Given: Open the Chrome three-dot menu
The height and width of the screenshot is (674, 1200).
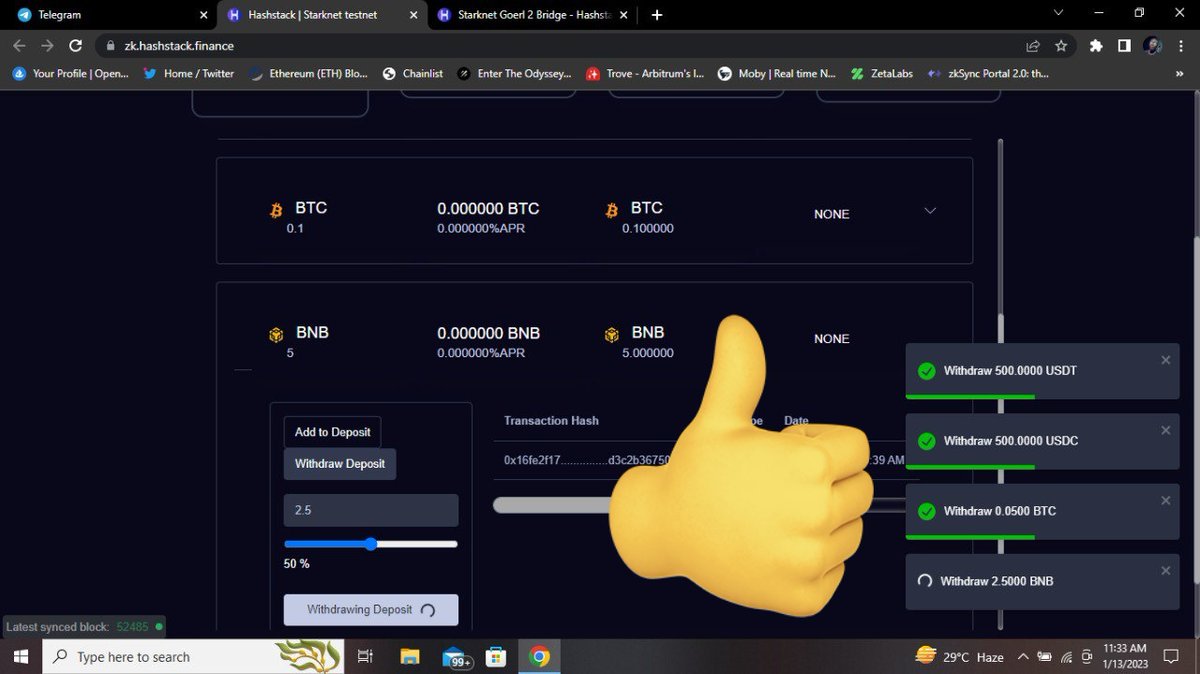Looking at the screenshot, I should pos(1181,46).
